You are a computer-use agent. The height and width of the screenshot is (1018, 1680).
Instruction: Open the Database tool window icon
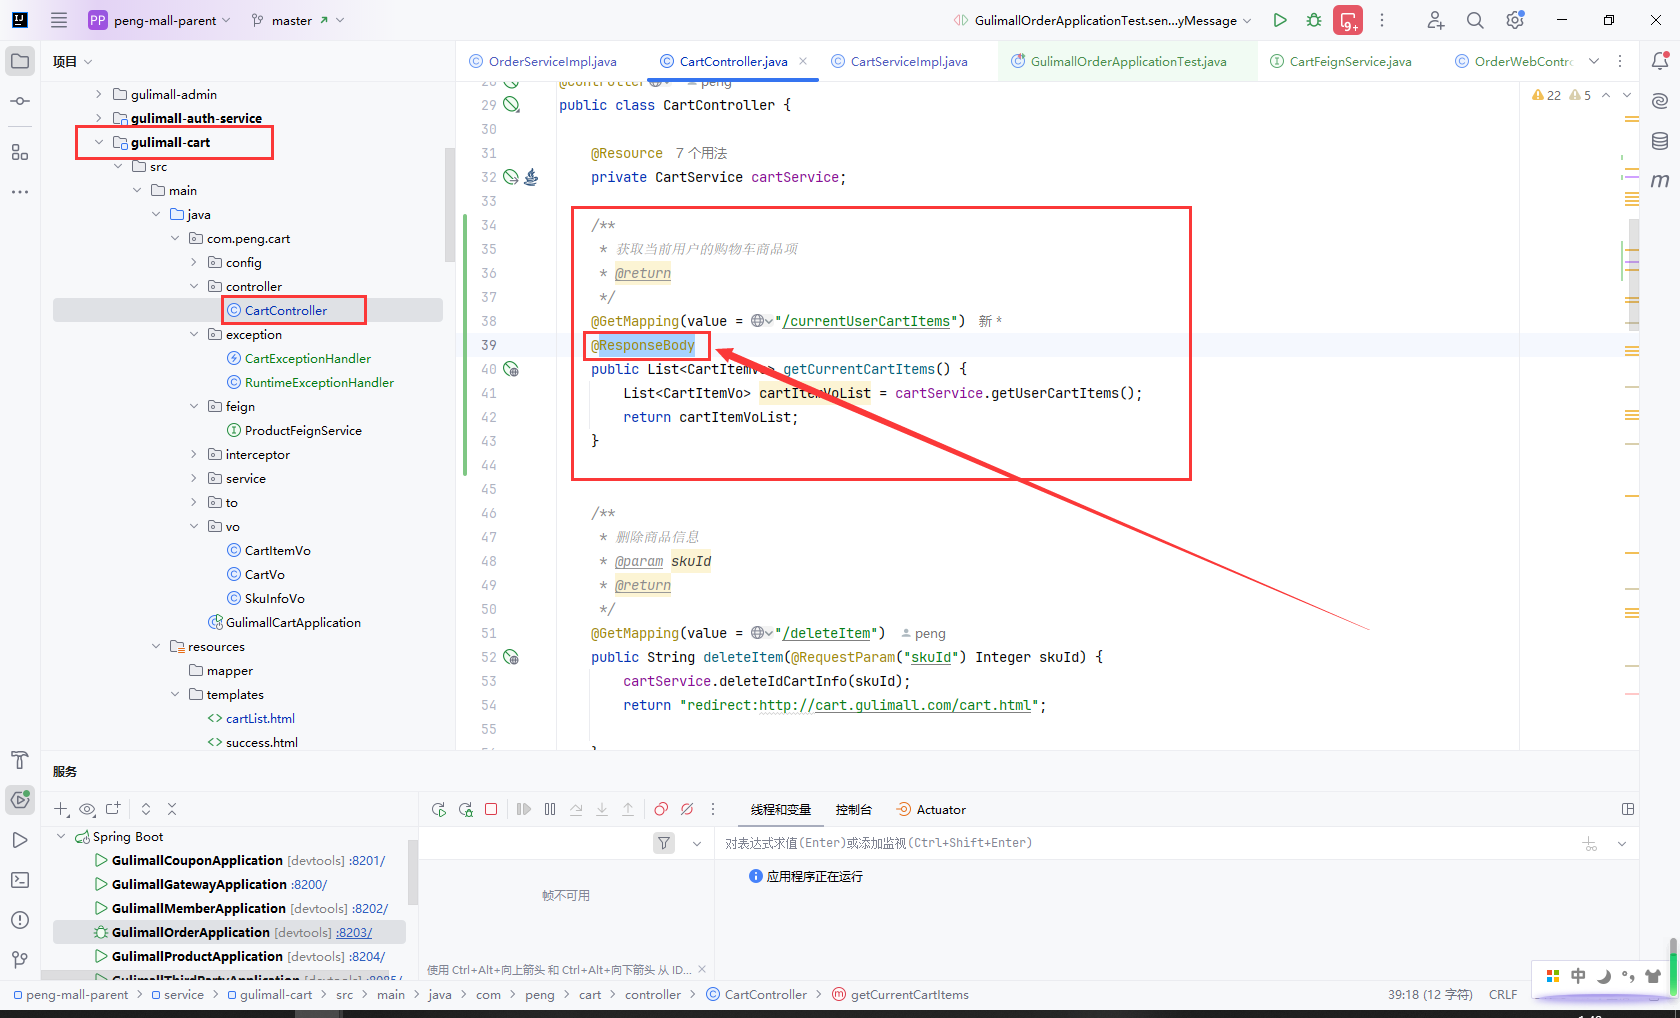pyautogui.click(x=1660, y=141)
